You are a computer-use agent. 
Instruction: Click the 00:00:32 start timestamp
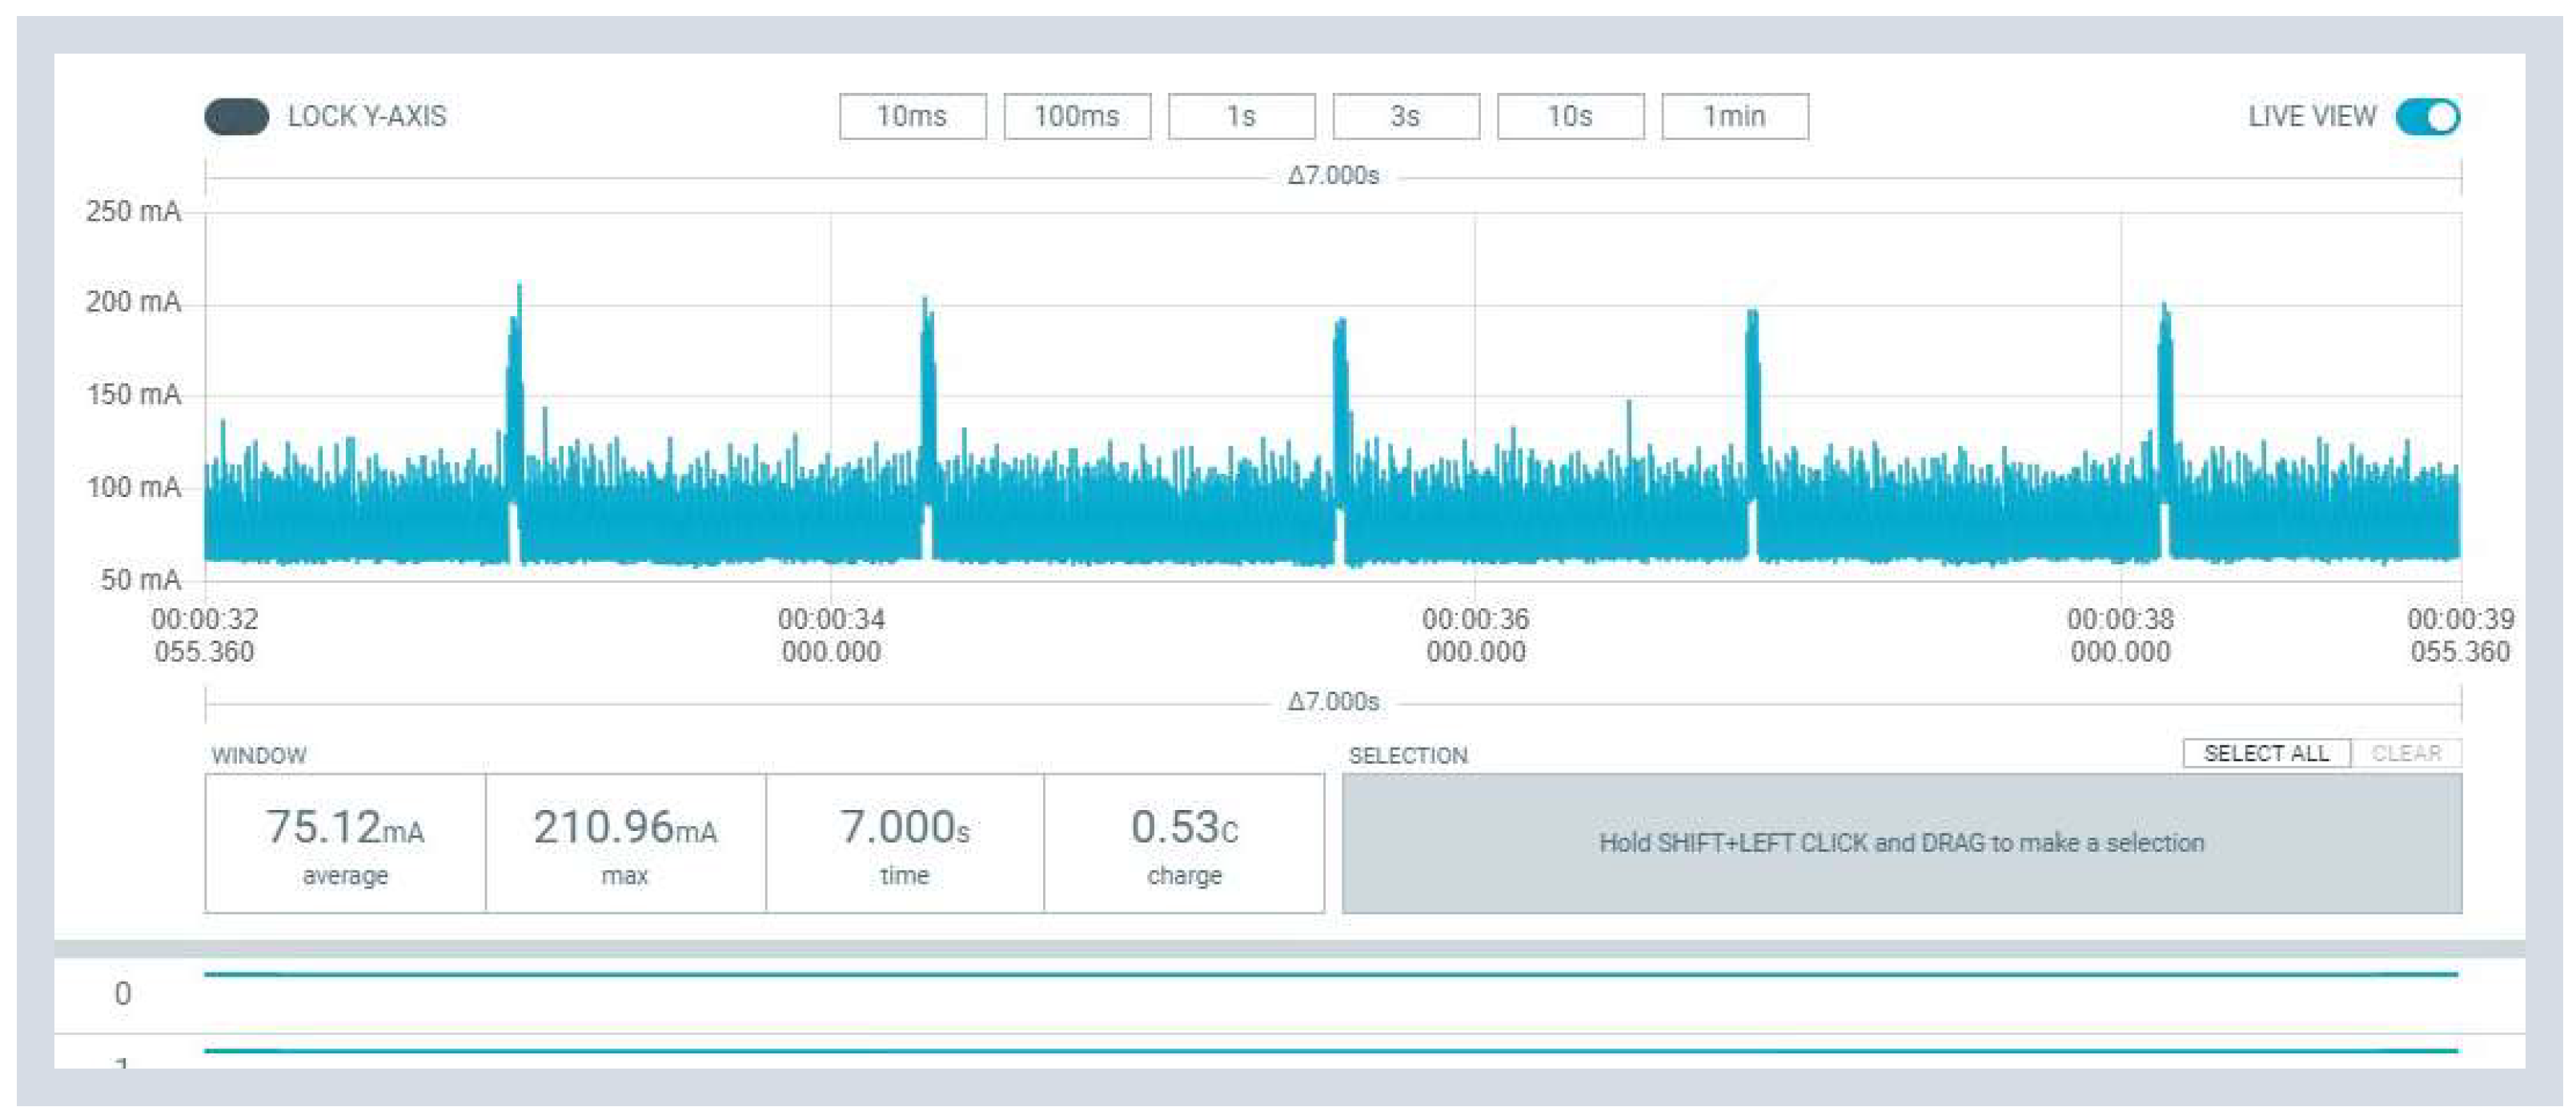click(205, 635)
